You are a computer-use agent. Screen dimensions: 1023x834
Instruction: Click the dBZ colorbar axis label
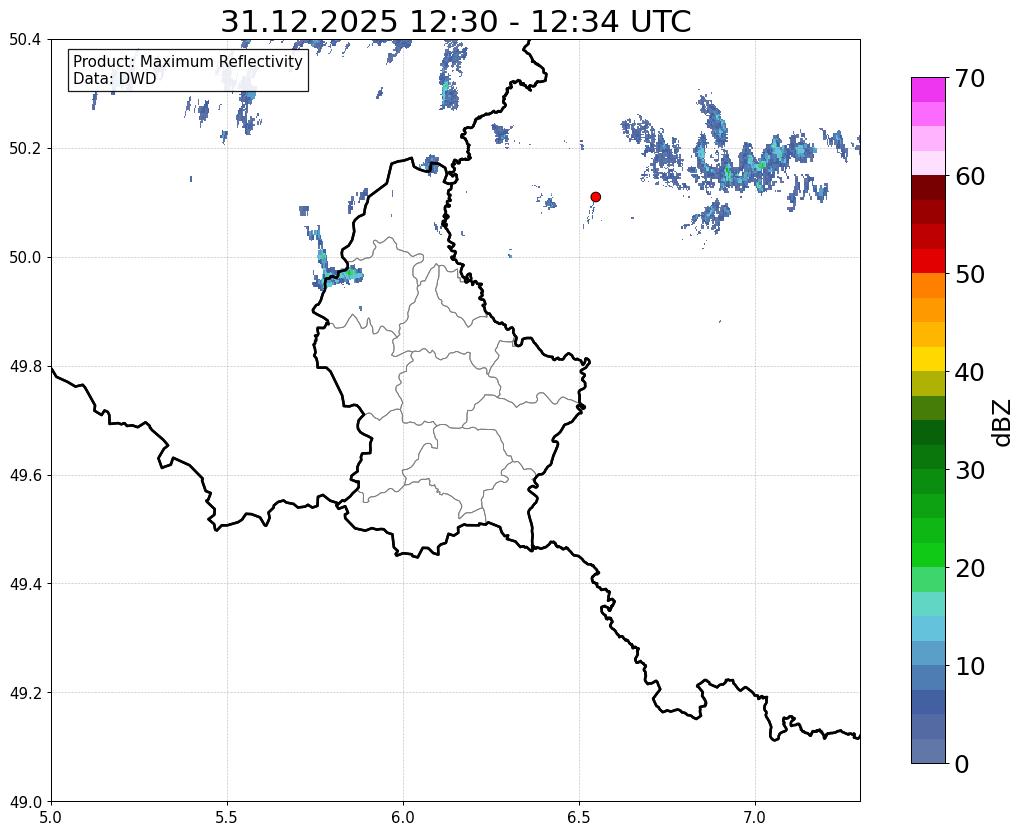[1003, 422]
